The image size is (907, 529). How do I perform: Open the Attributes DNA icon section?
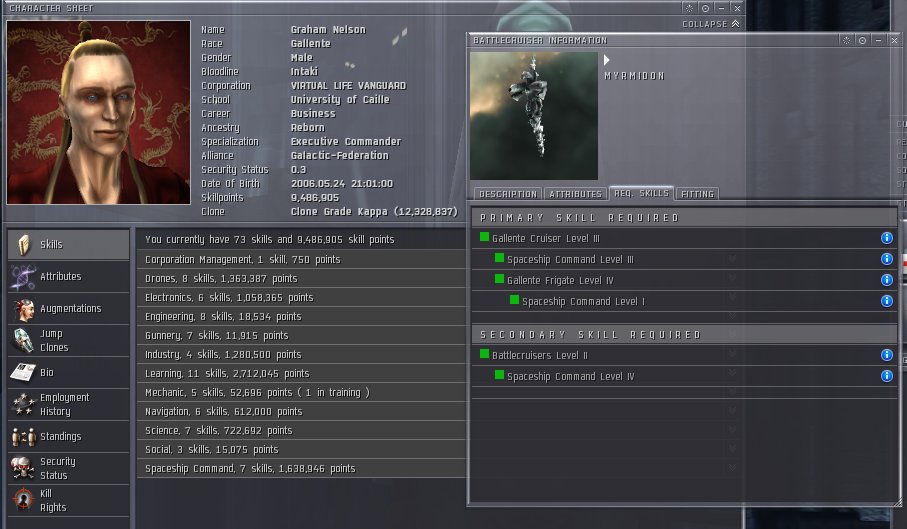click(23, 277)
